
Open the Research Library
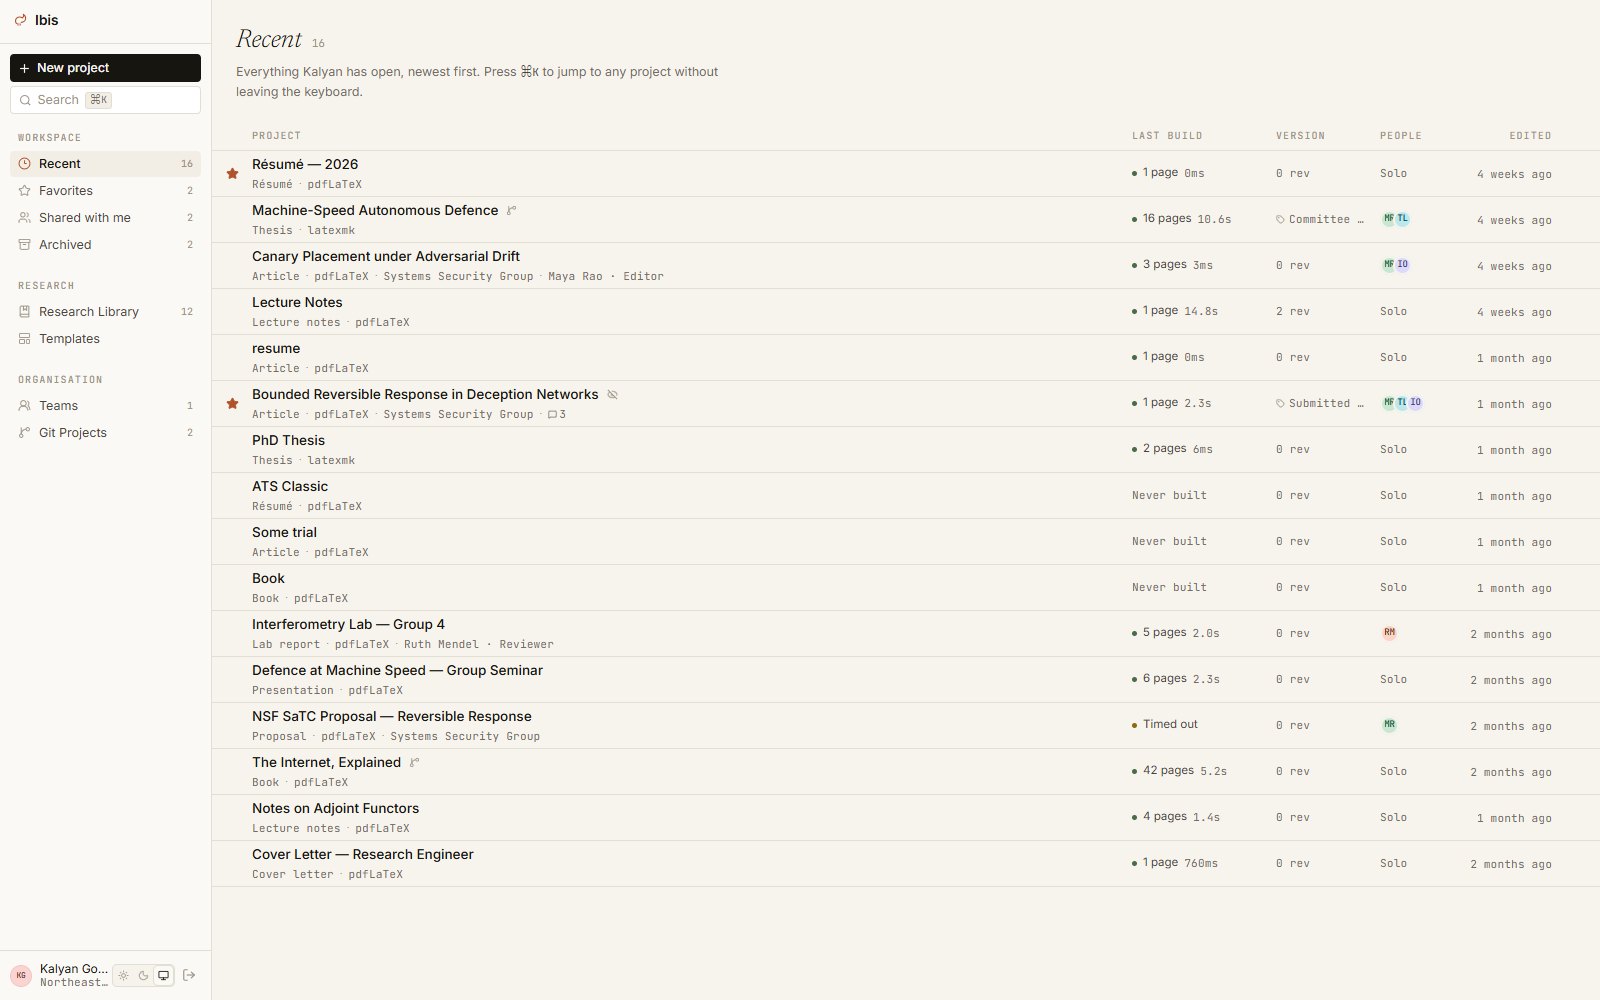105,312
